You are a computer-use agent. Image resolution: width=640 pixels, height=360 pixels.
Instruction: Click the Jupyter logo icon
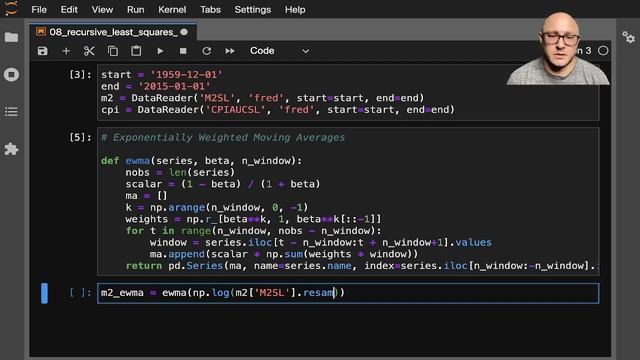tap(11, 8)
